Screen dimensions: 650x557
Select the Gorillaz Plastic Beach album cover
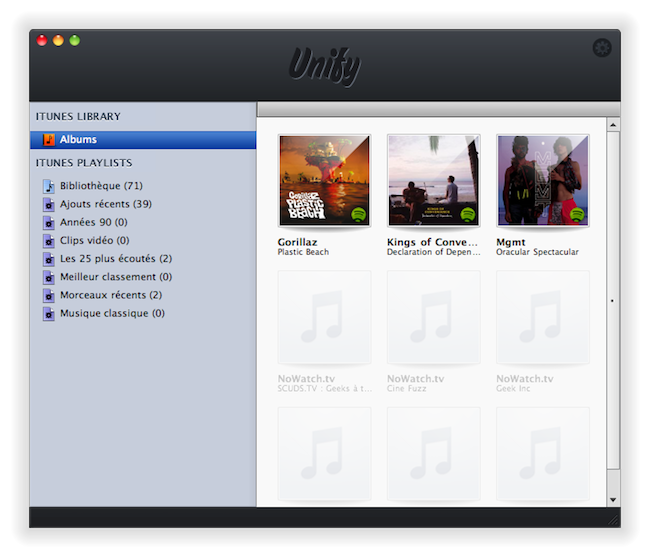(324, 180)
